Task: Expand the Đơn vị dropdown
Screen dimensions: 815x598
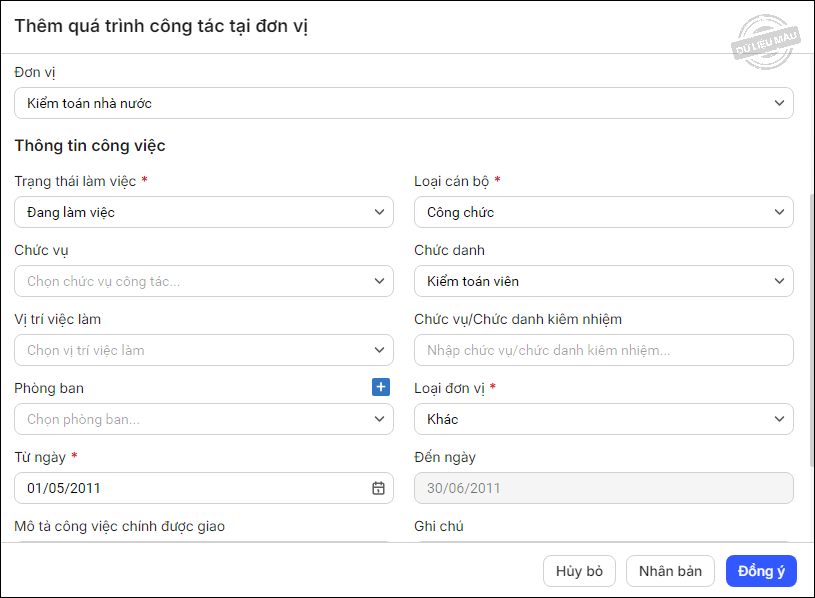Action: (x=403, y=103)
